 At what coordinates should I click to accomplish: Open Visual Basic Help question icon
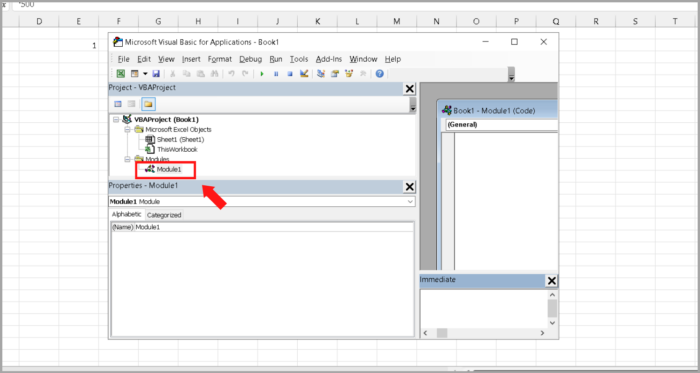(379, 74)
